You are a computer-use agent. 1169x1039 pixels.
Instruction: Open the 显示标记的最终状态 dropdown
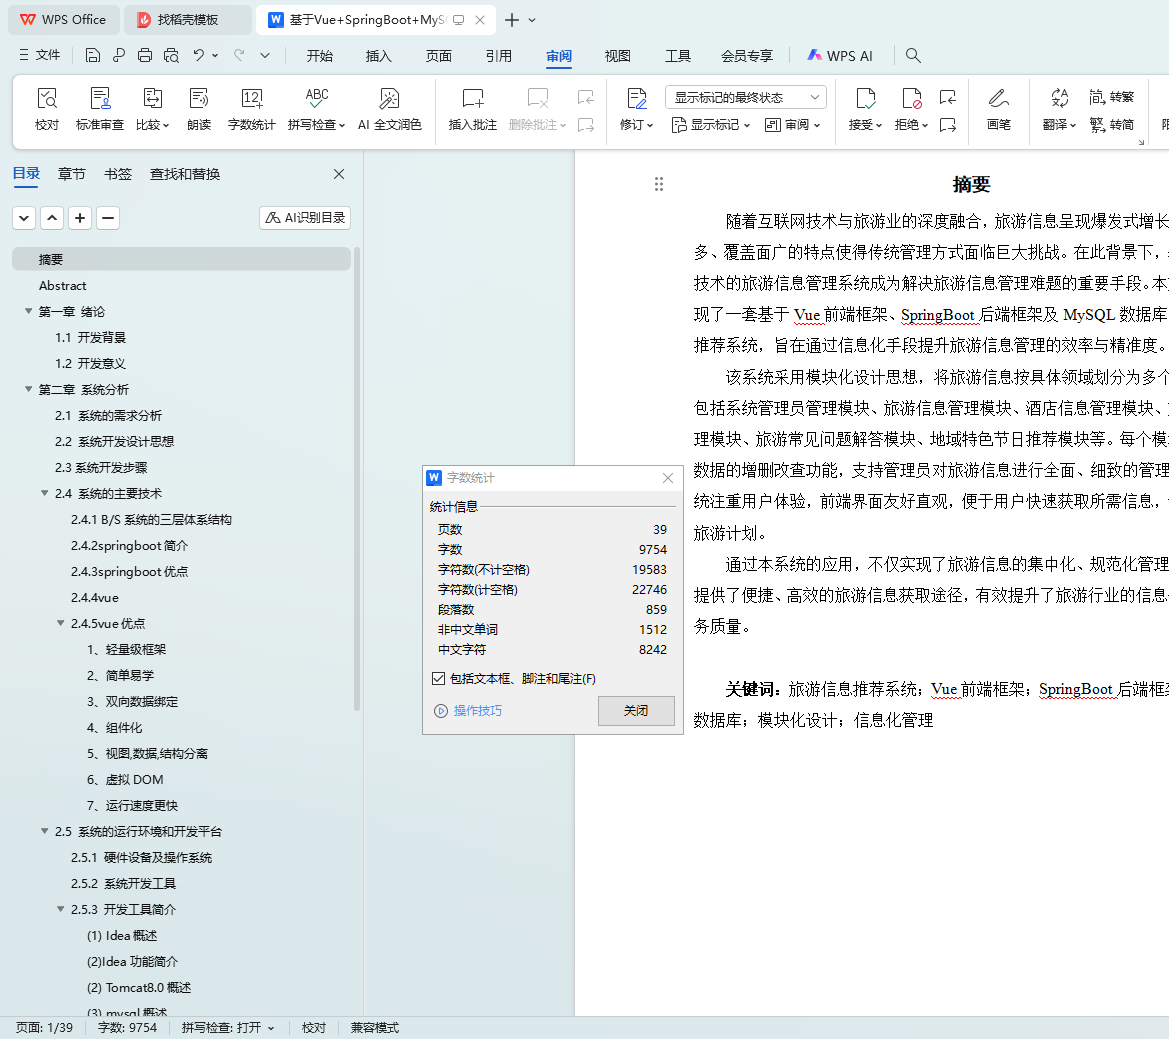pyautogui.click(x=745, y=98)
